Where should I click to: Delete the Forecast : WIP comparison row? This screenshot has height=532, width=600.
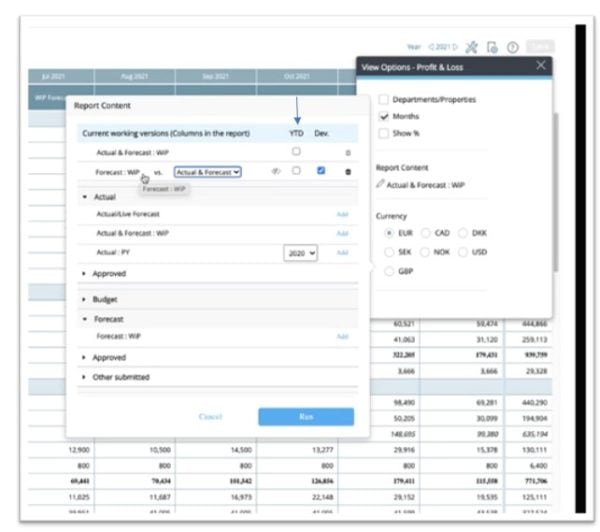[x=348, y=172]
